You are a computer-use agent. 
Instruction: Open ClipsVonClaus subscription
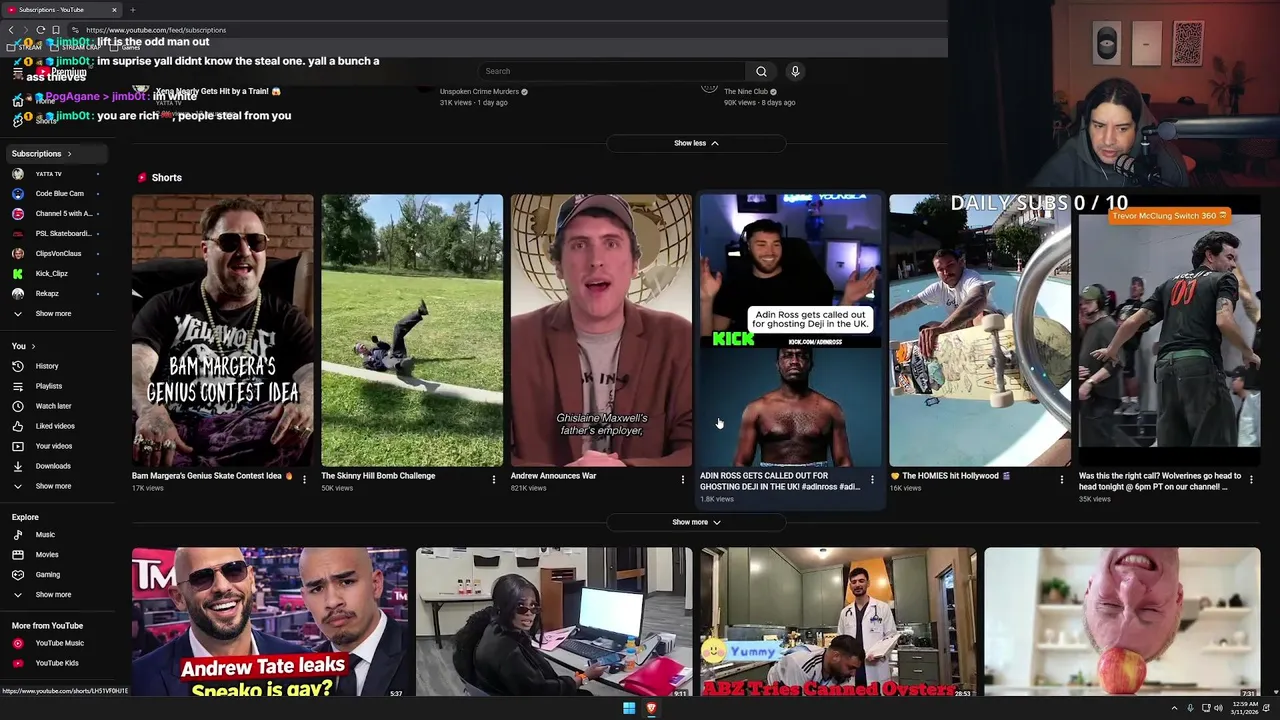58,254
